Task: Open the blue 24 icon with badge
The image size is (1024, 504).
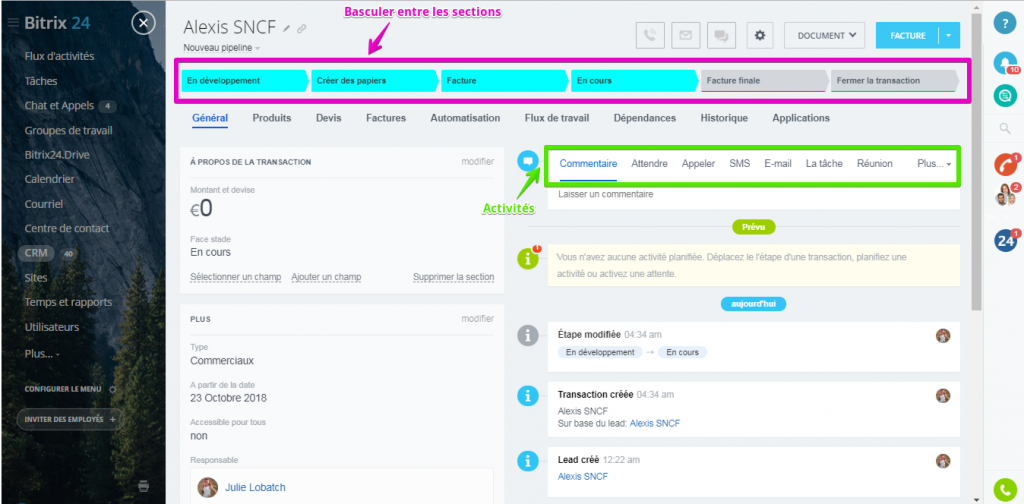Action: pos(1004,241)
